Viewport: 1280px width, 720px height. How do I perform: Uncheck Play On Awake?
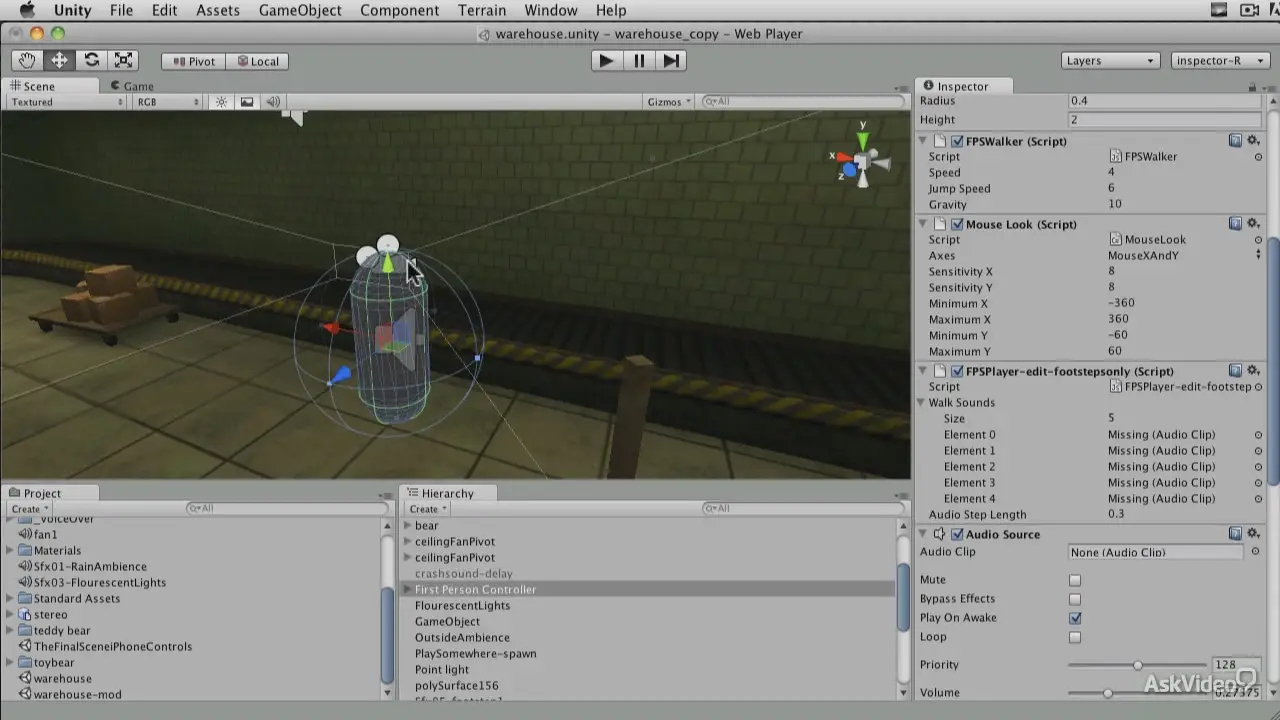pyautogui.click(x=1075, y=618)
